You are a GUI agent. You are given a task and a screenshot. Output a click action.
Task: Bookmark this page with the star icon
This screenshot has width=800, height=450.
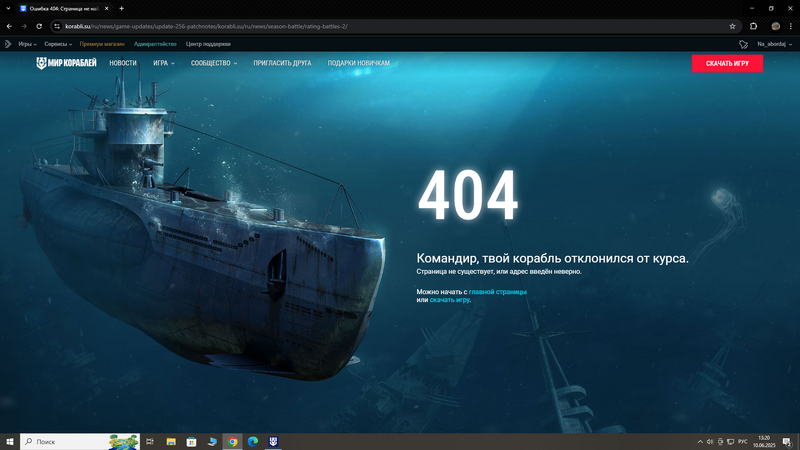coord(732,26)
